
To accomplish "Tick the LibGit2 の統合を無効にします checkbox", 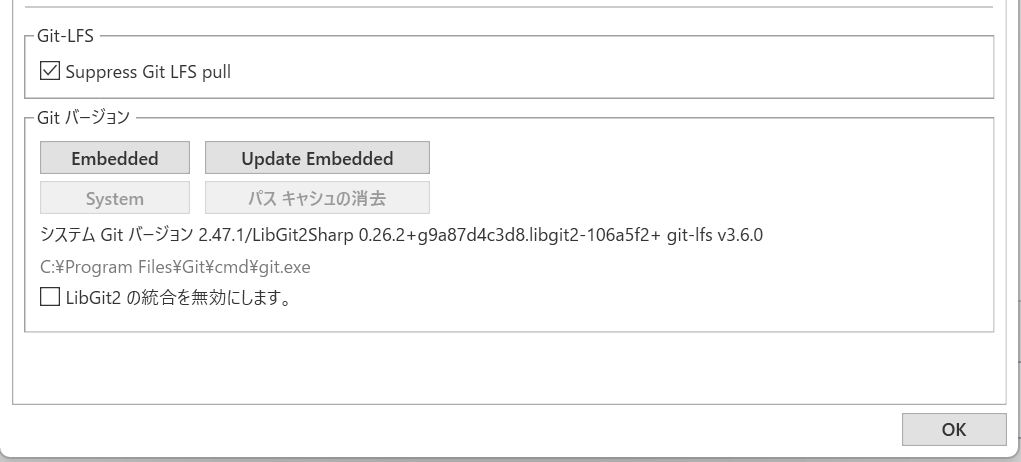I will 50,297.
